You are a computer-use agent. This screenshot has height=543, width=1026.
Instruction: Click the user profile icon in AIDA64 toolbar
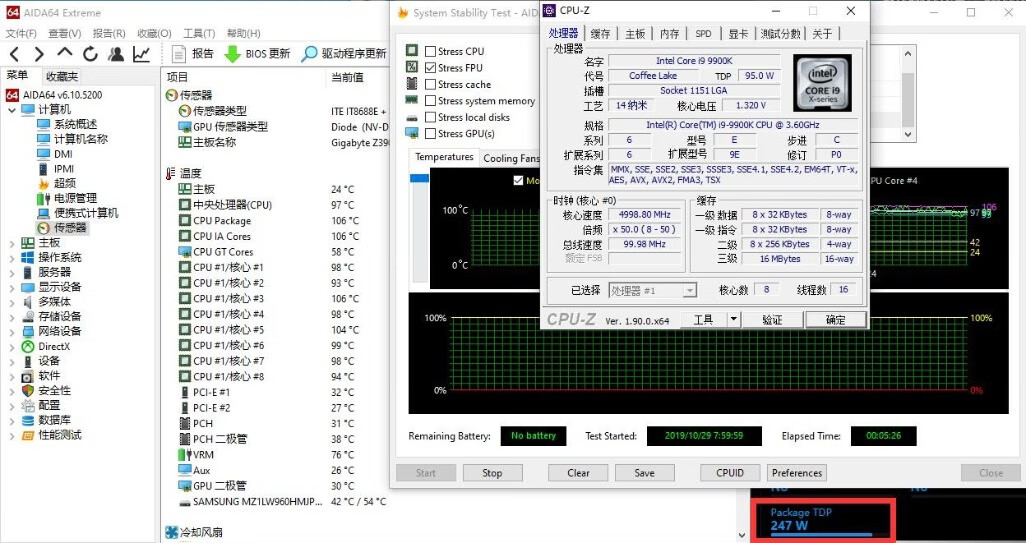pyautogui.click(x=116, y=54)
